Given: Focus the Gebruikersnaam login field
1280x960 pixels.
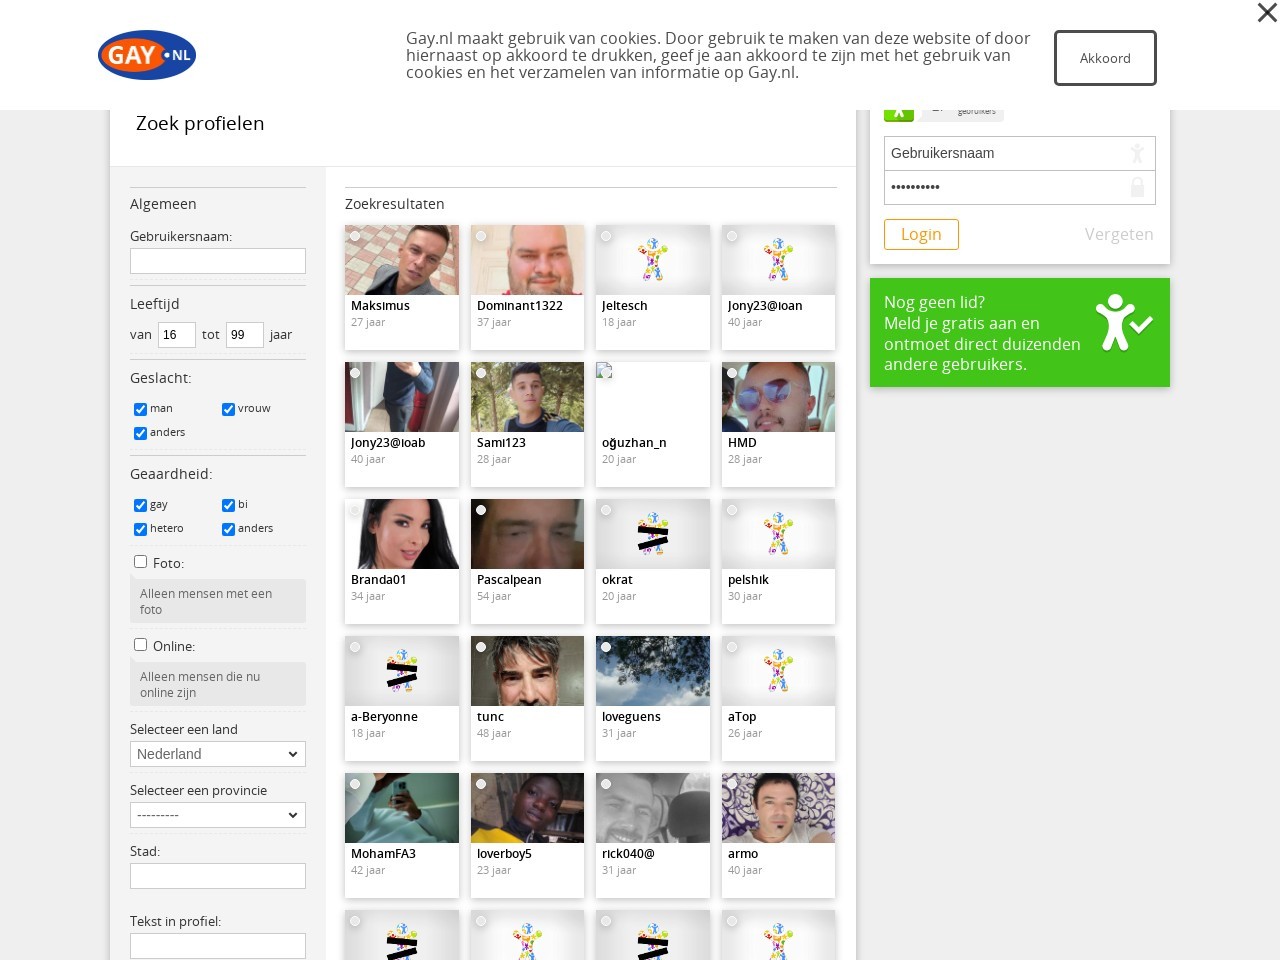Looking at the screenshot, I should point(1019,153).
